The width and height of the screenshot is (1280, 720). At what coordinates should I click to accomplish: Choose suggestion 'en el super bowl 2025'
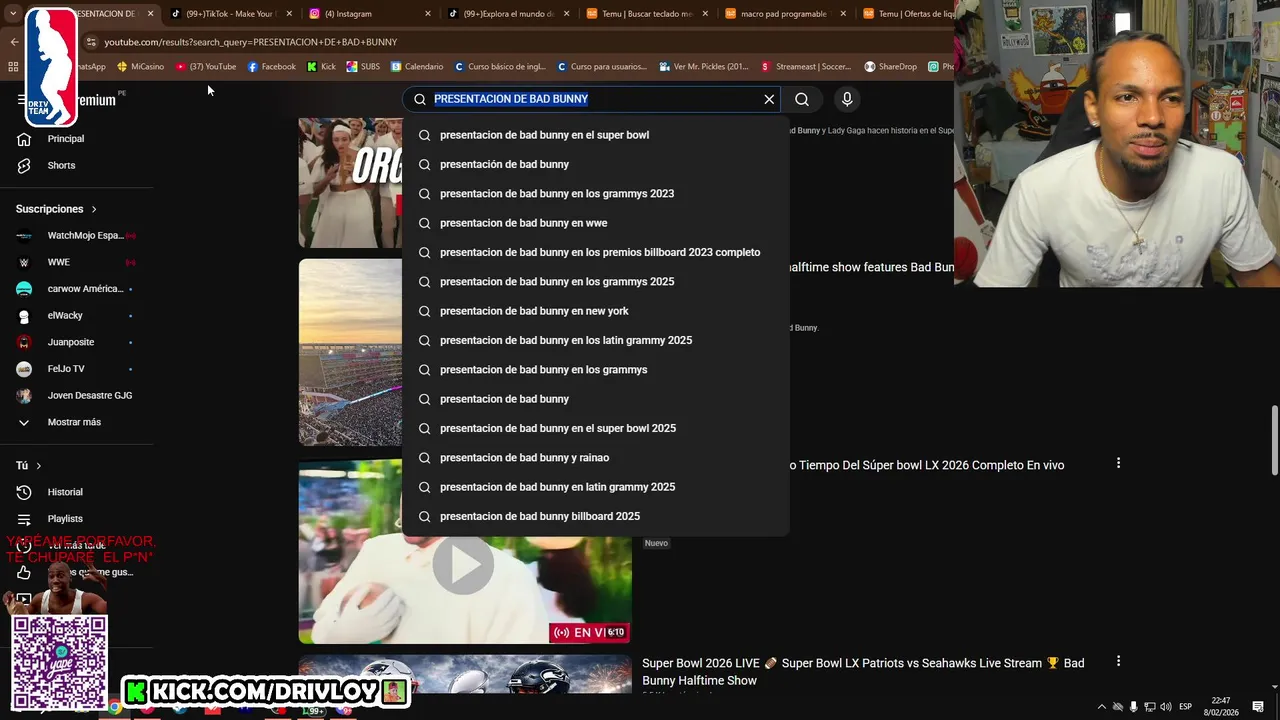(596, 428)
